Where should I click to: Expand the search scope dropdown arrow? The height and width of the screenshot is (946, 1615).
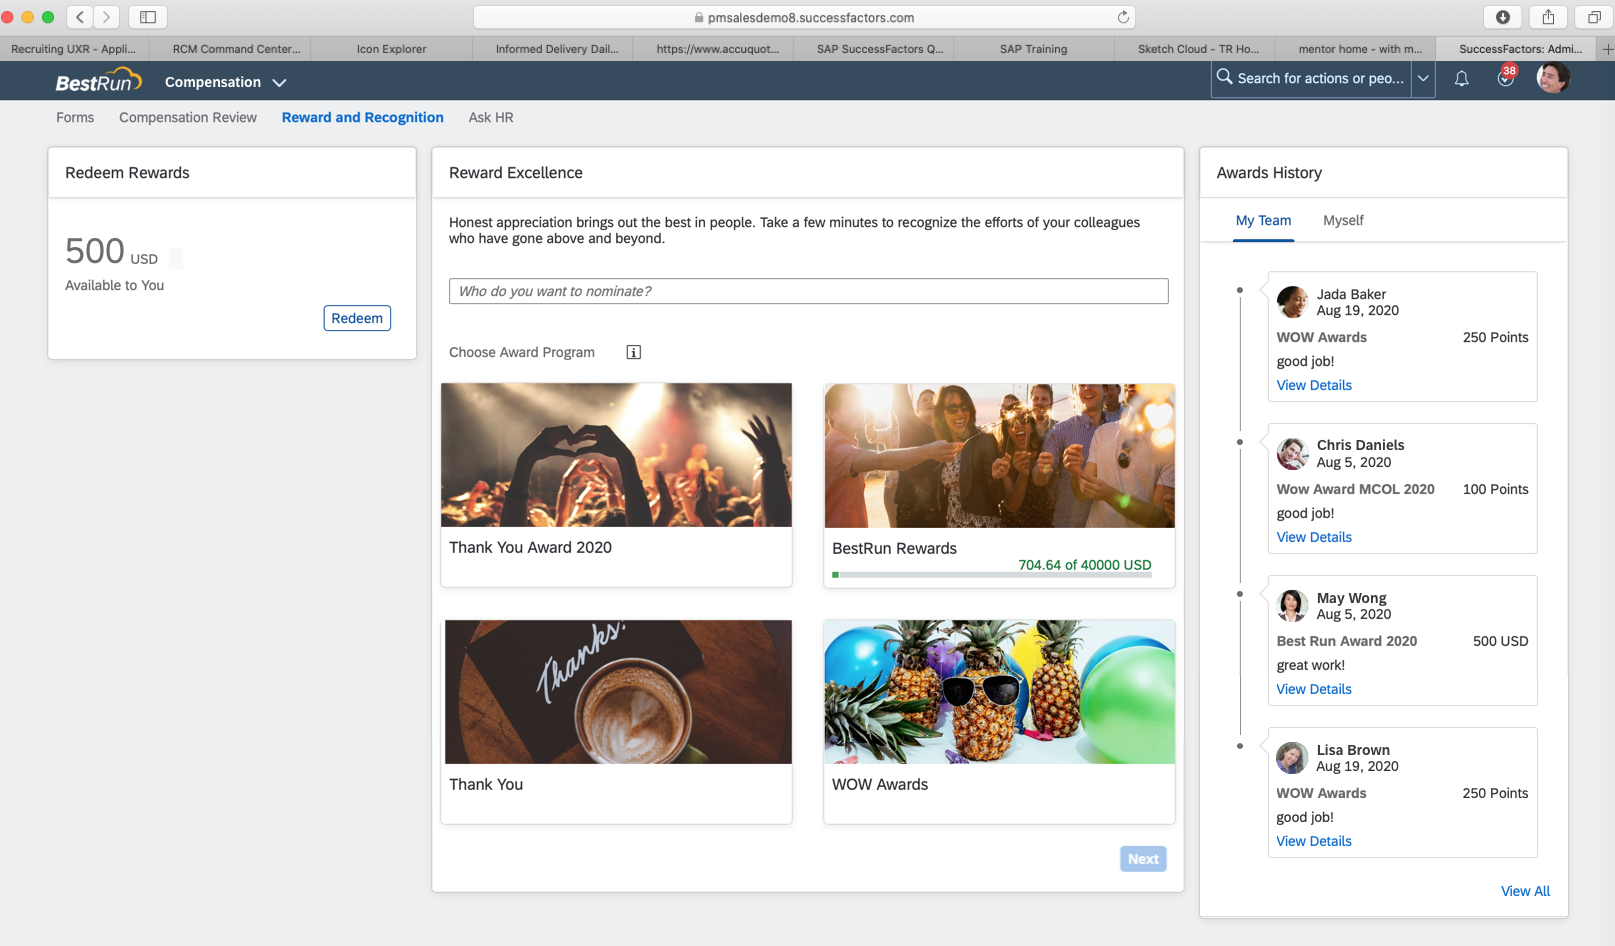pos(1423,78)
